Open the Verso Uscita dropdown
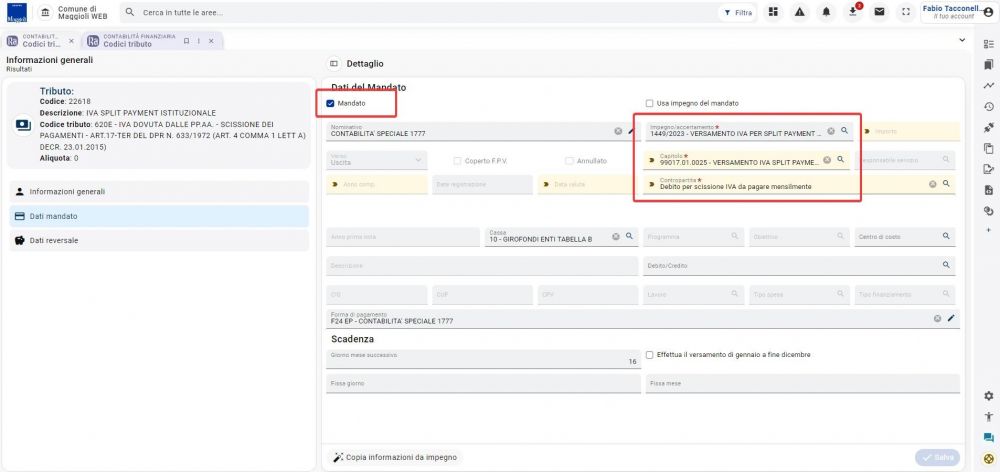 (x=376, y=160)
